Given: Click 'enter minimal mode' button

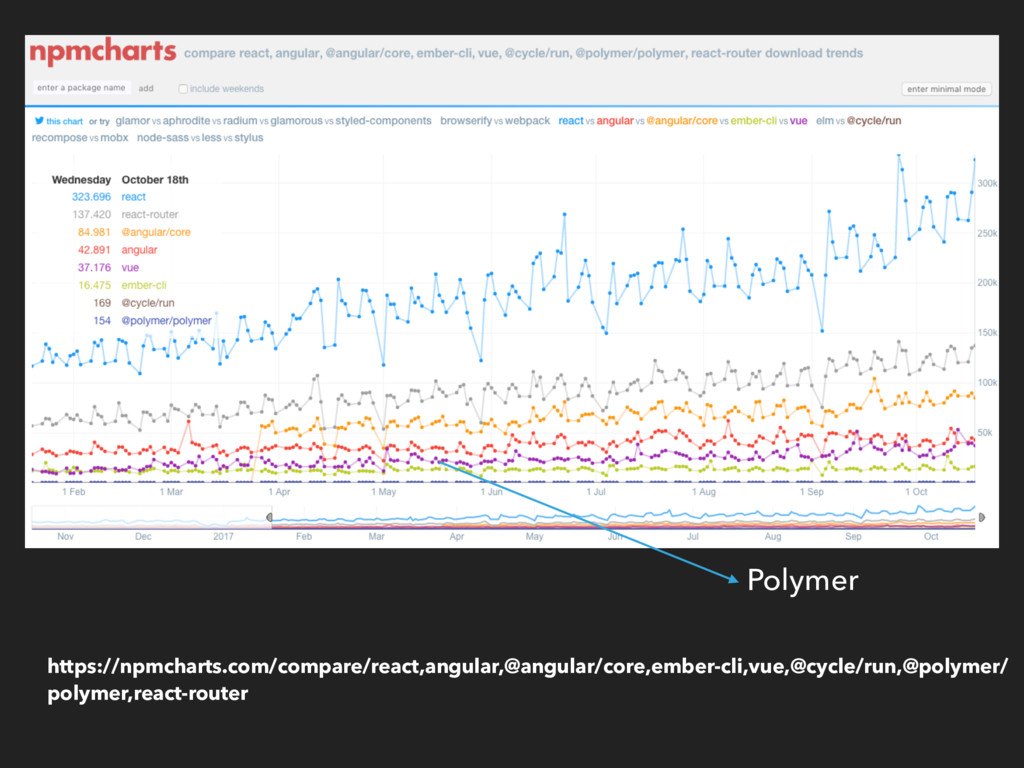Looking at the screenshot, I should (946, 89).
